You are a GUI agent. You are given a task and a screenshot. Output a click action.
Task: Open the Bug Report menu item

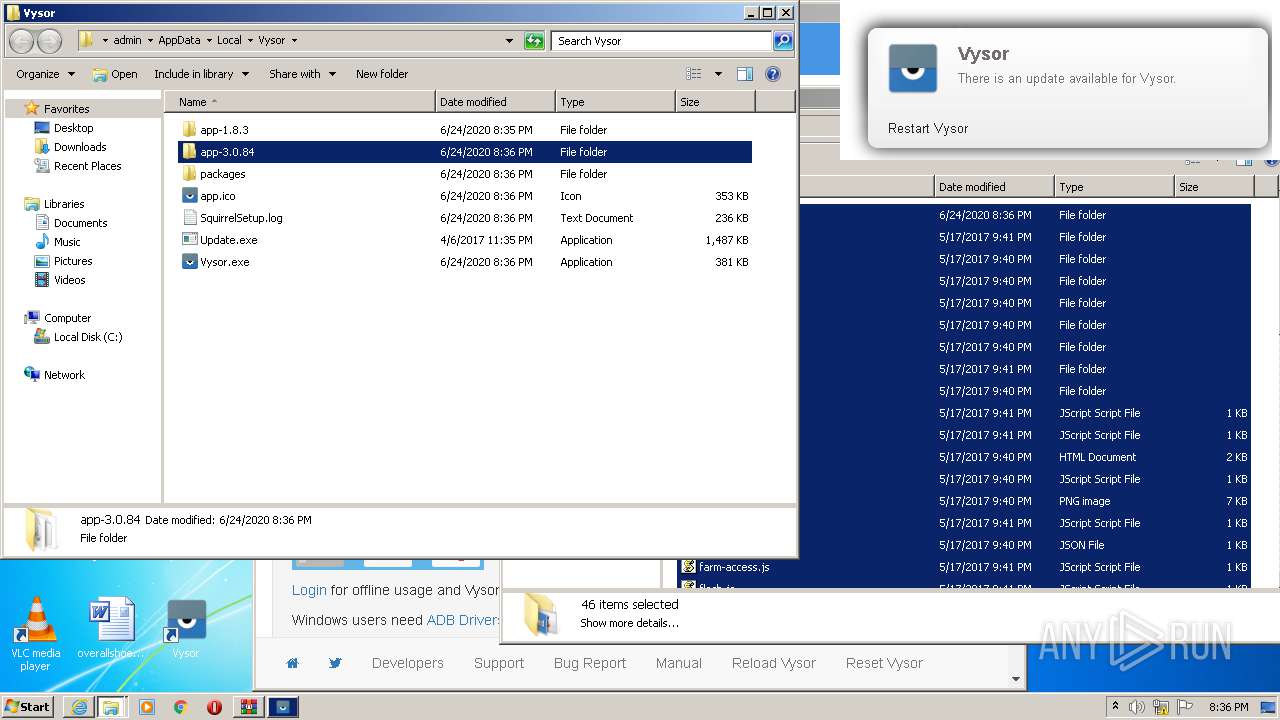590,663
